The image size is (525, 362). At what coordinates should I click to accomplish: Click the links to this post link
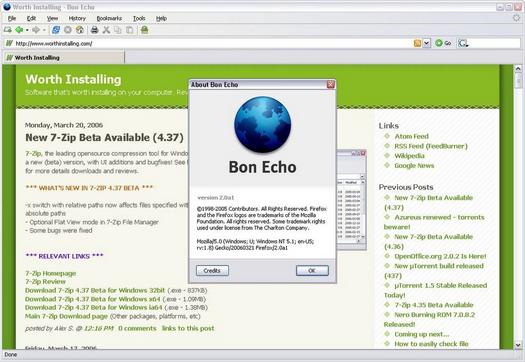(x=188, y=329)
